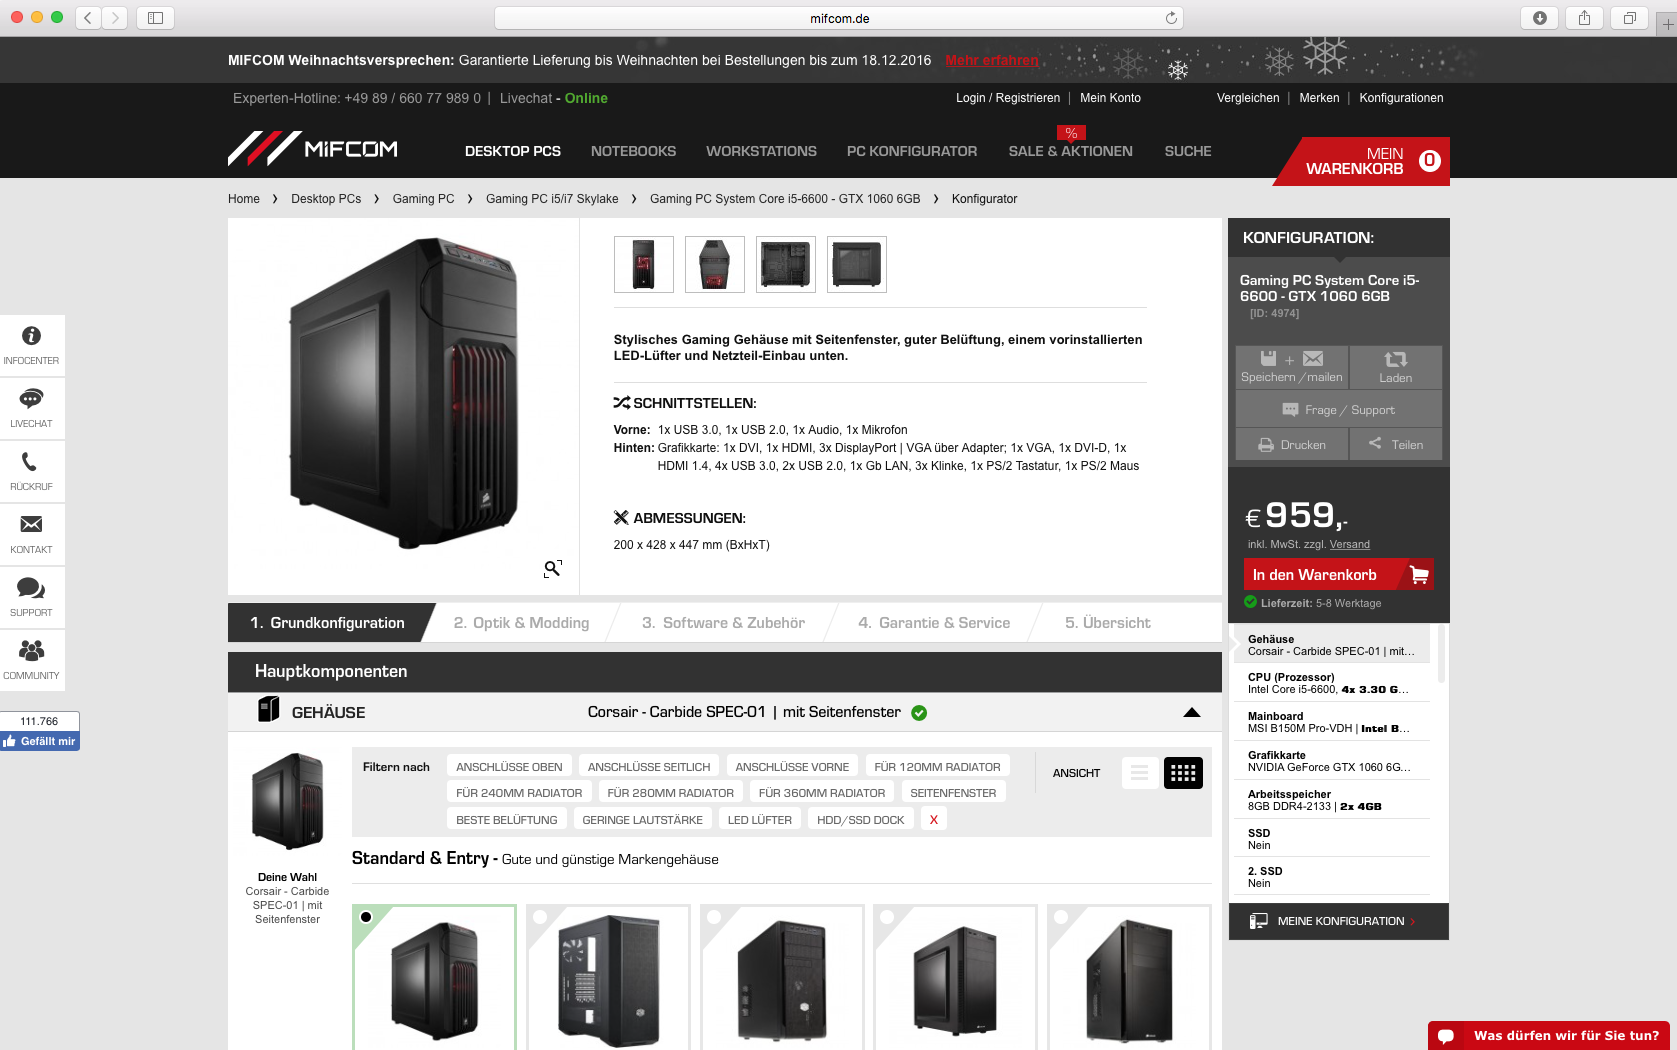Toggle filter Für 120mm Radiator
This screenshot has width=1677, height=1050.
937,767
